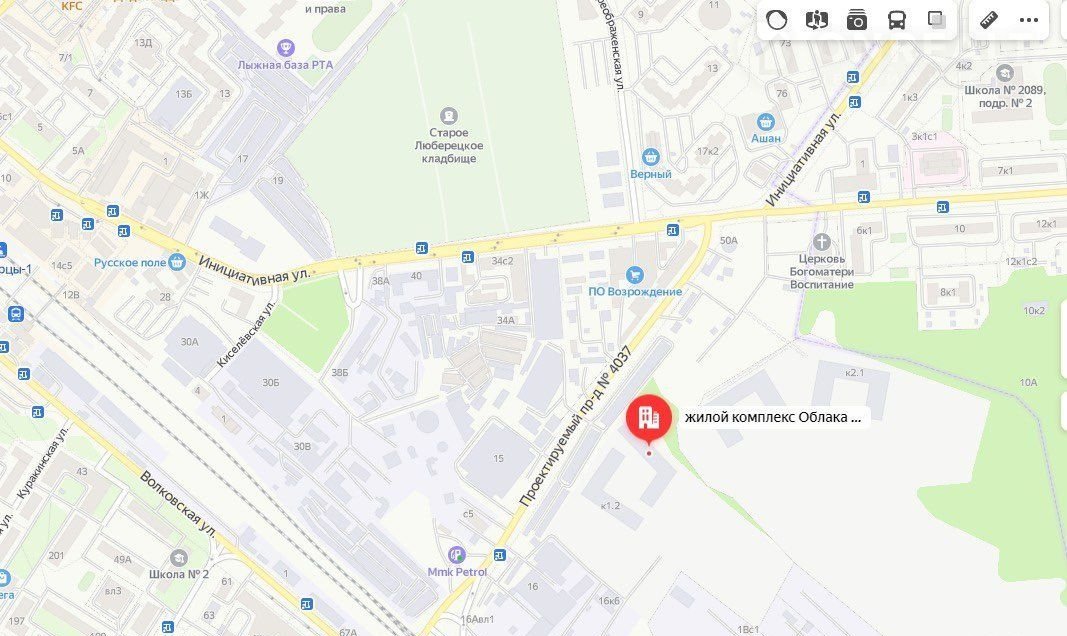Expand the three dots more menu
Screen dimensions: 1067x636
(1029, 20)
